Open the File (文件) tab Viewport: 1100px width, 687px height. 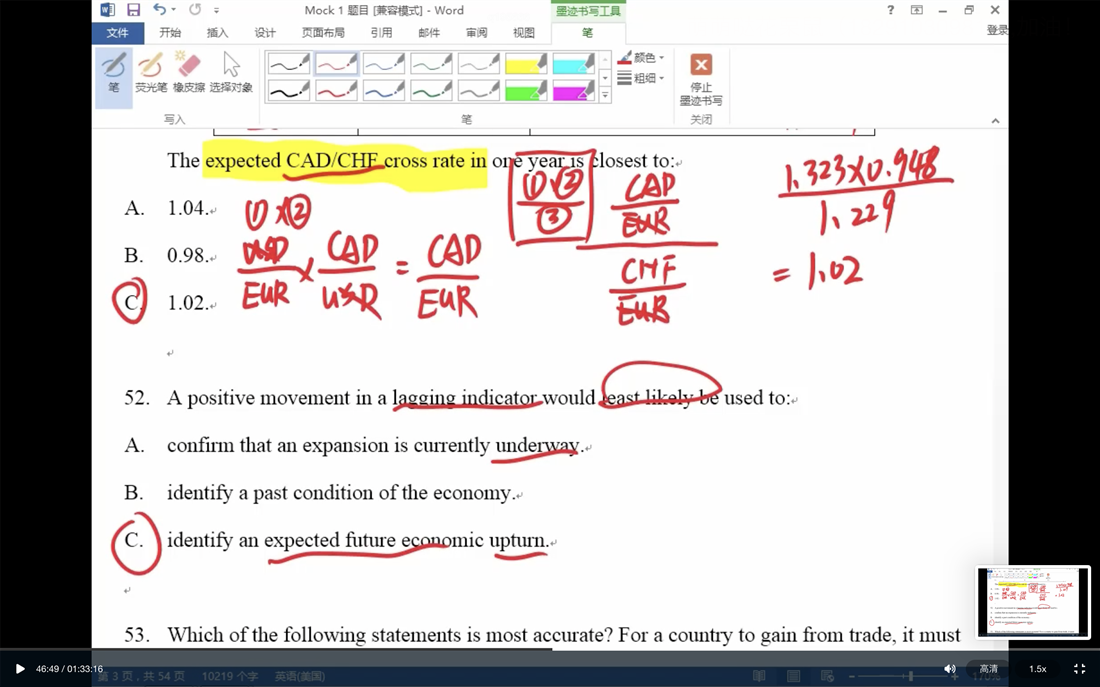click(x=117, y=33)
